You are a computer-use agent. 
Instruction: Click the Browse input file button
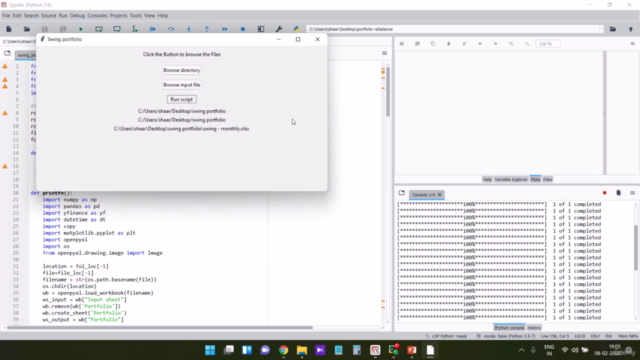pyautogui.click(x=182, y=85)
